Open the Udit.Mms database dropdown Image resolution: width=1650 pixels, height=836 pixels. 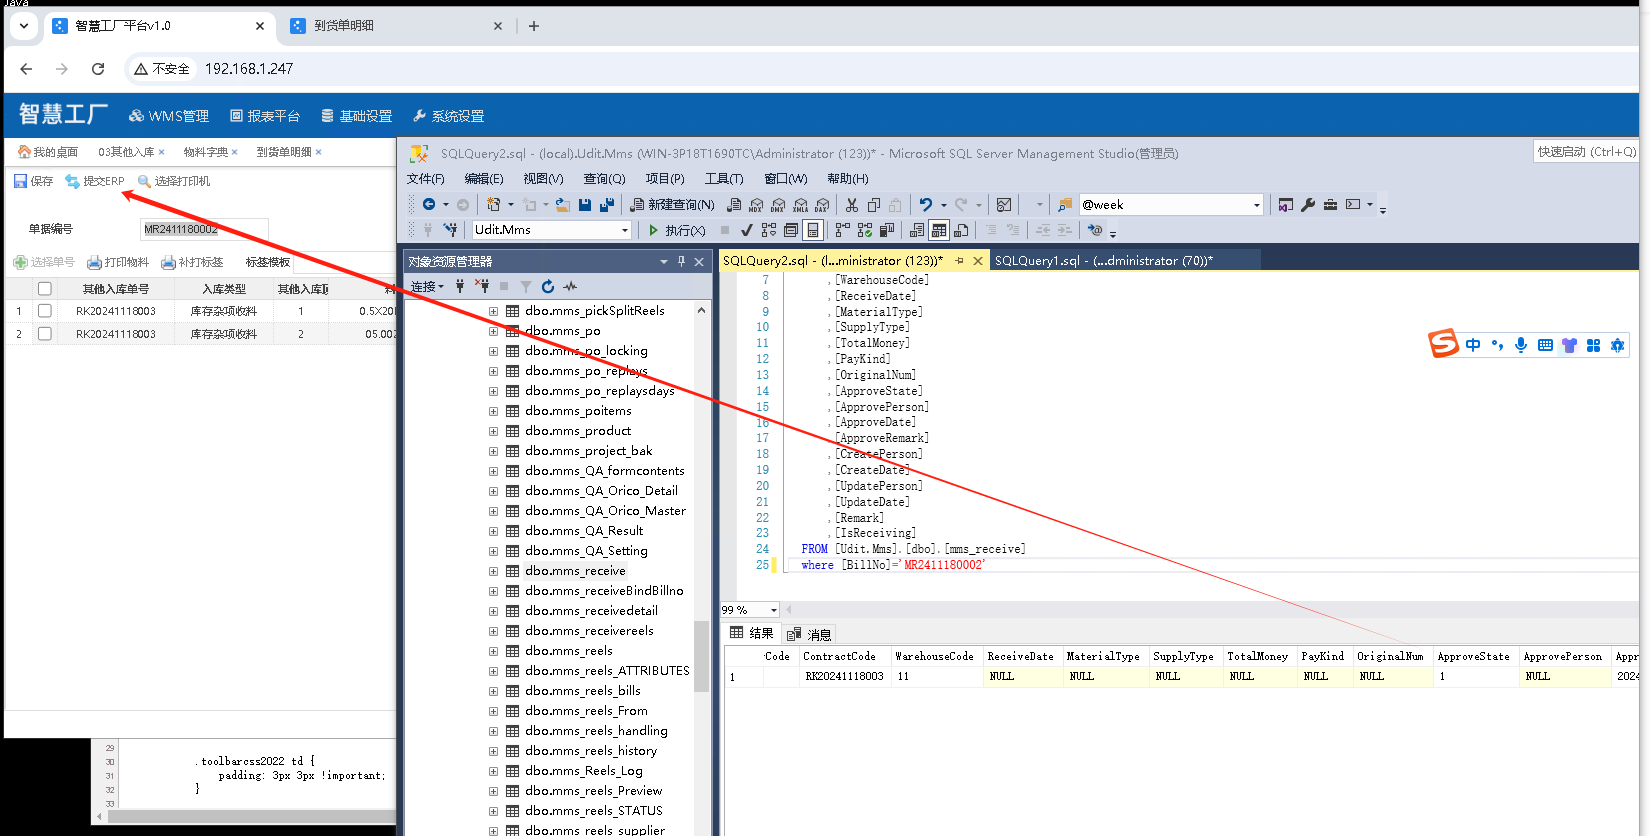[x=625, y=230]
